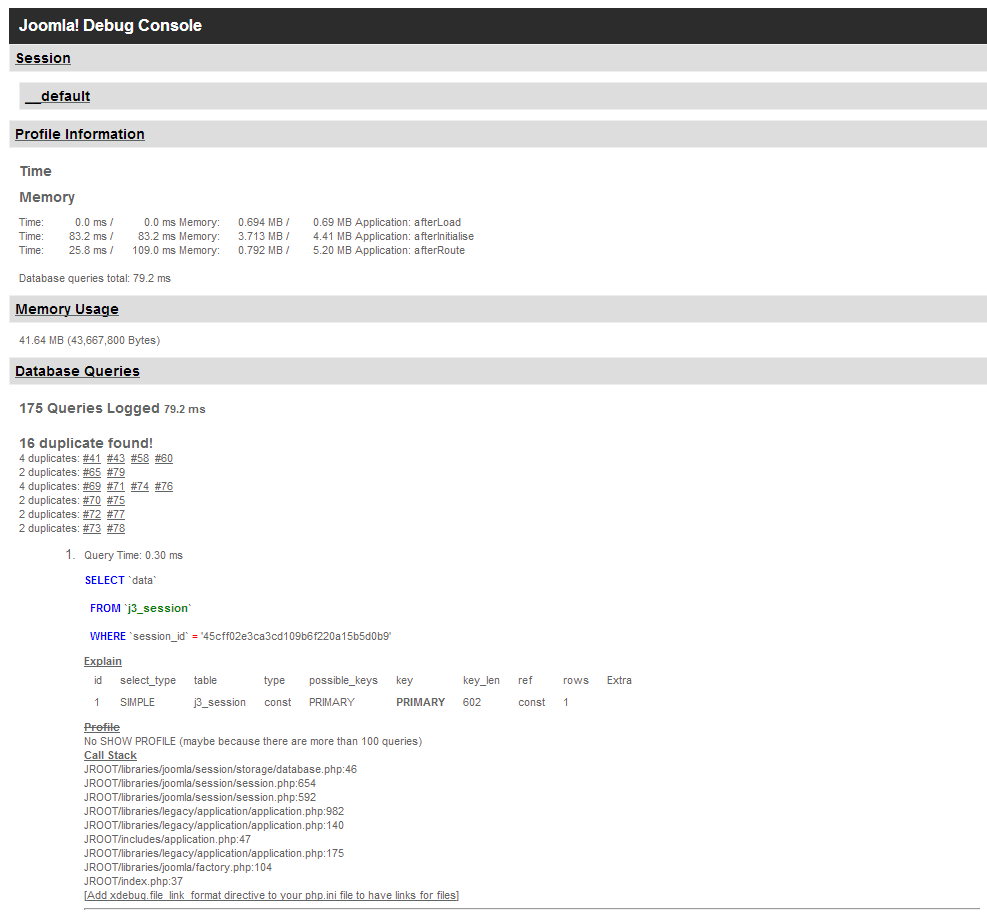This screenshot has height=915, width=987.
Task: Click the rows column header
Action: click(575, 680)
